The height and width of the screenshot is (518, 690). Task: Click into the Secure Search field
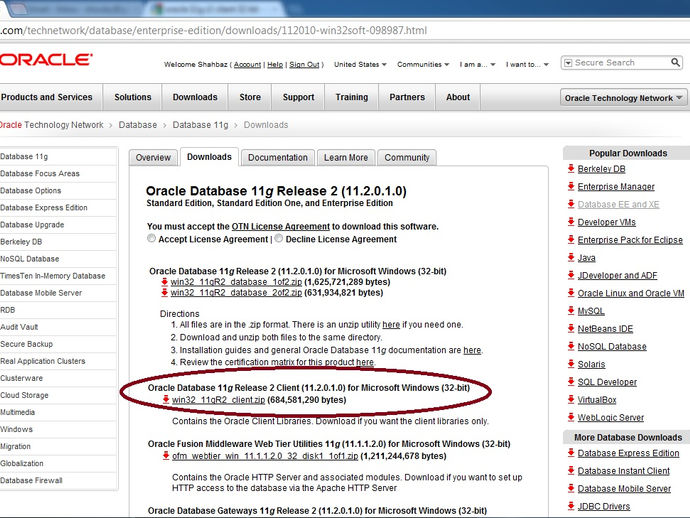coord(621,63)
